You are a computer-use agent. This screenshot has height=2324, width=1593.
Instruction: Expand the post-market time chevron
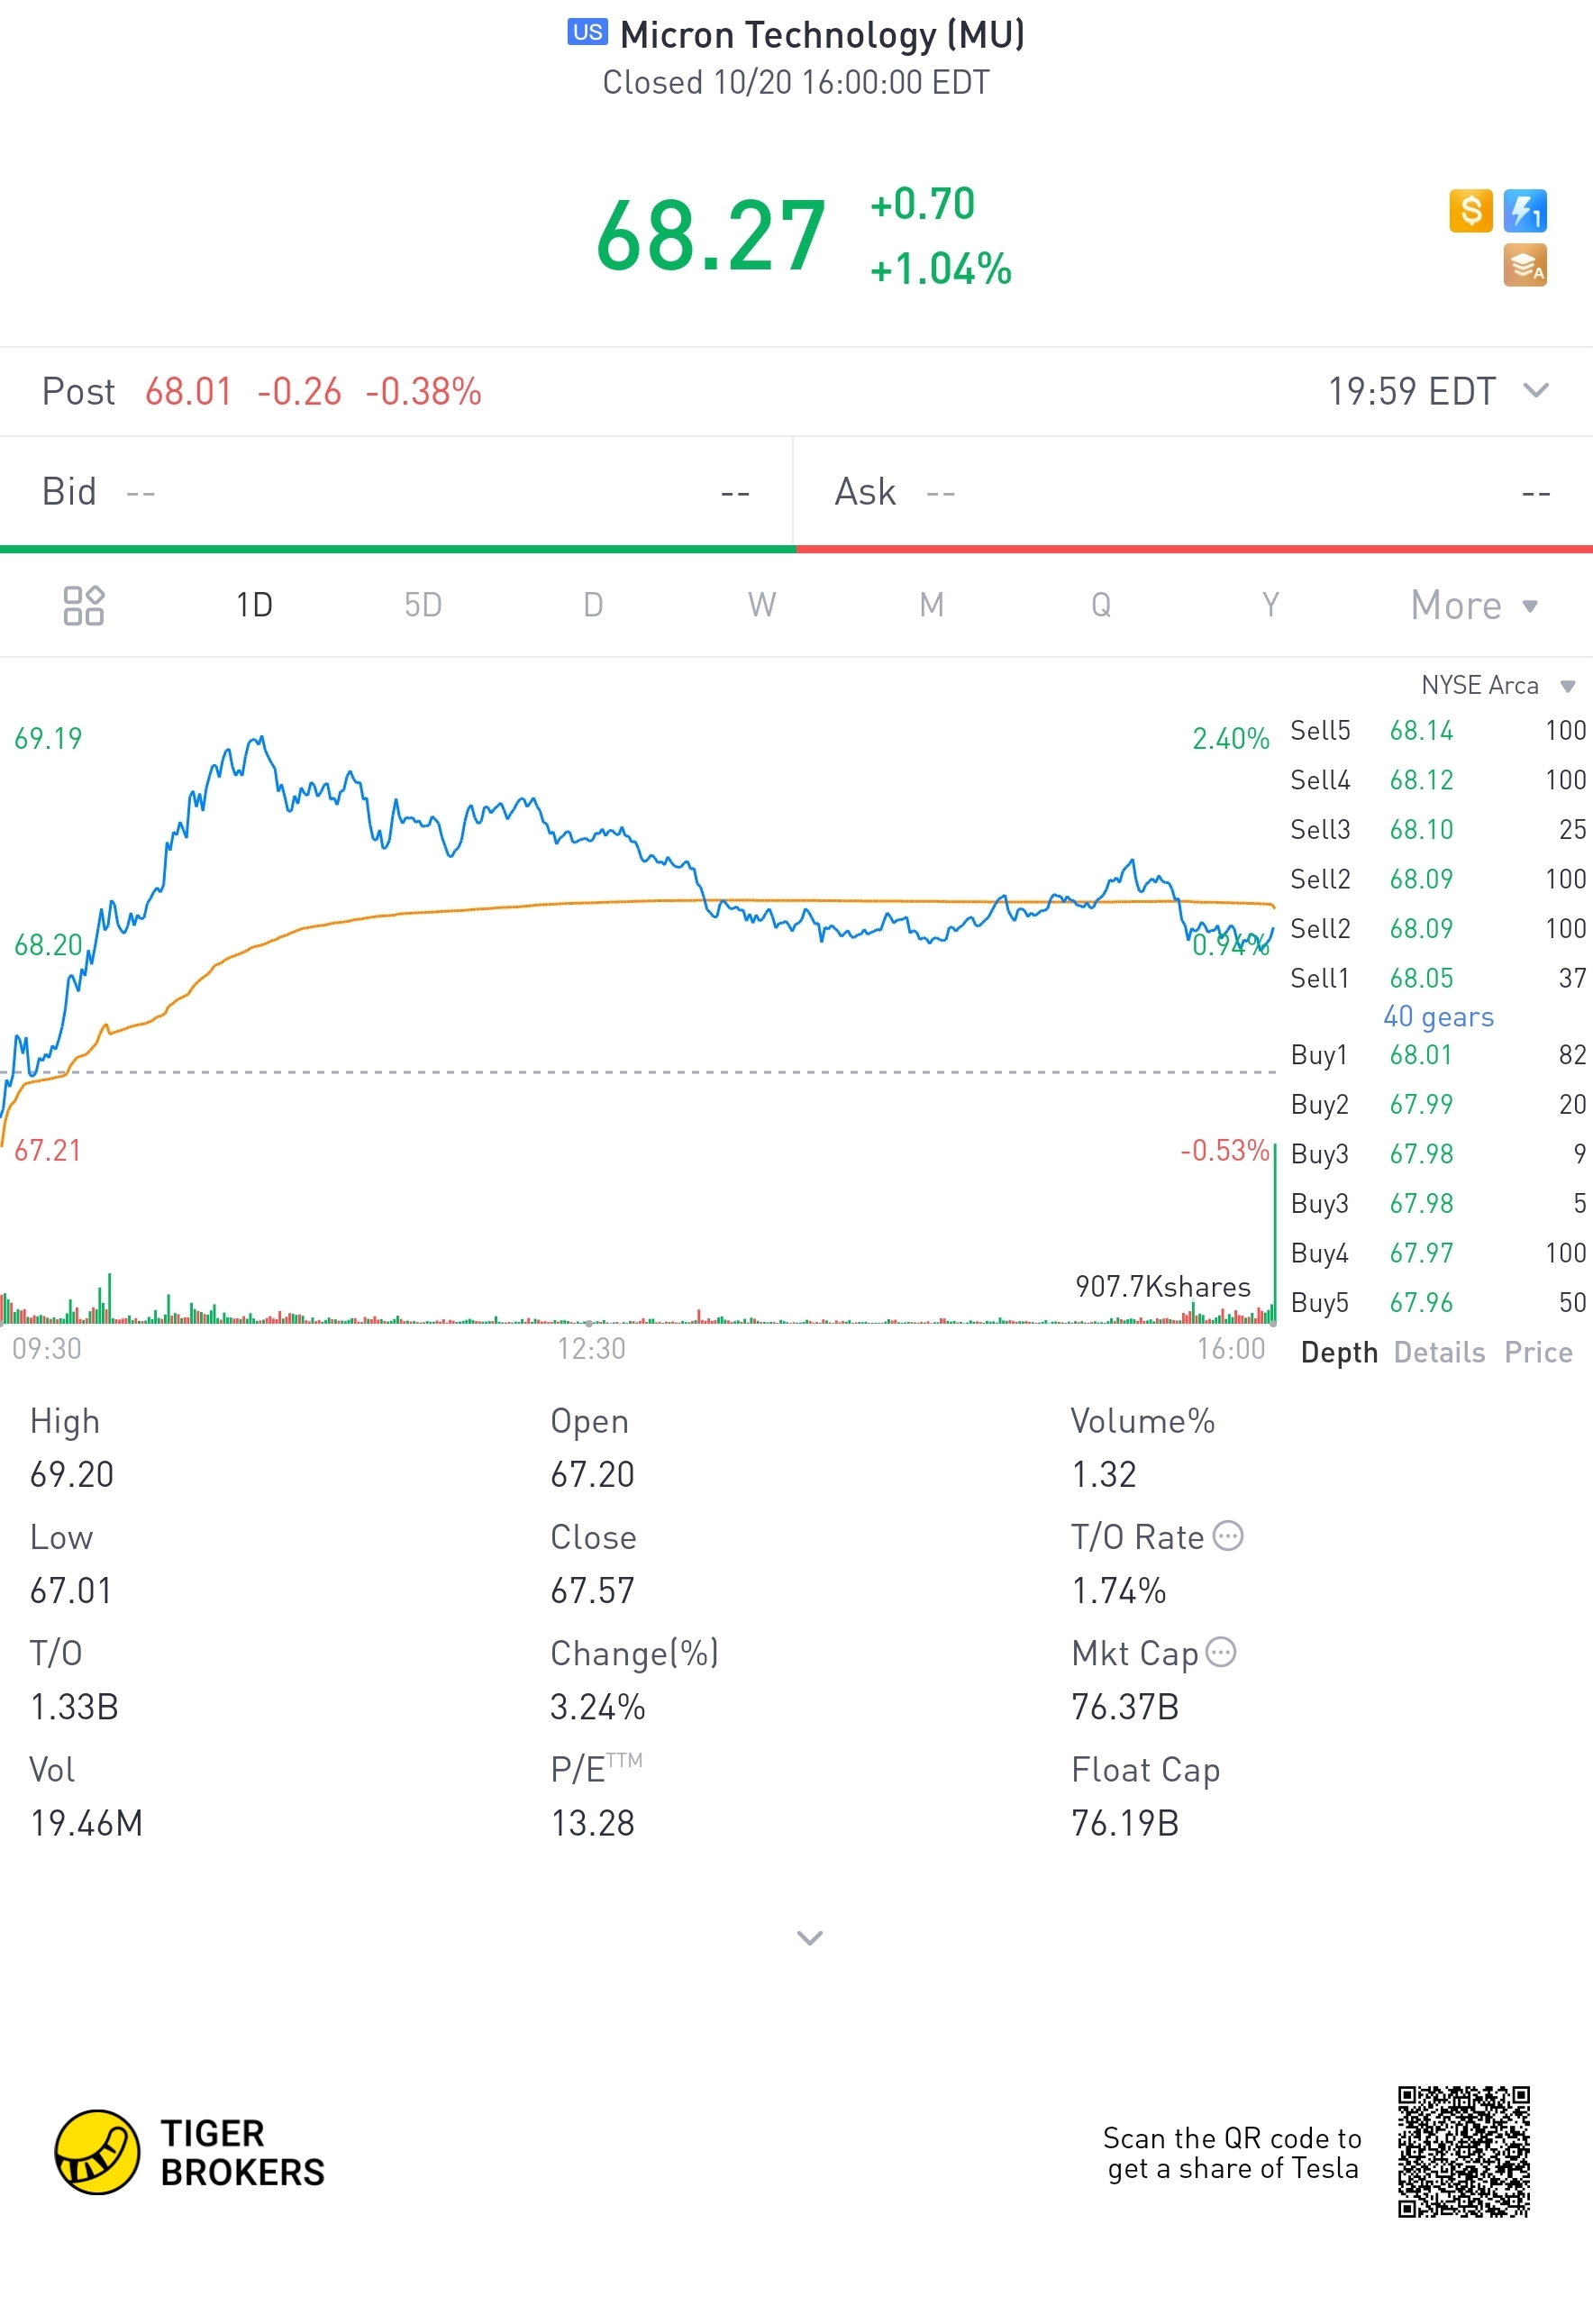point(1536,390)
